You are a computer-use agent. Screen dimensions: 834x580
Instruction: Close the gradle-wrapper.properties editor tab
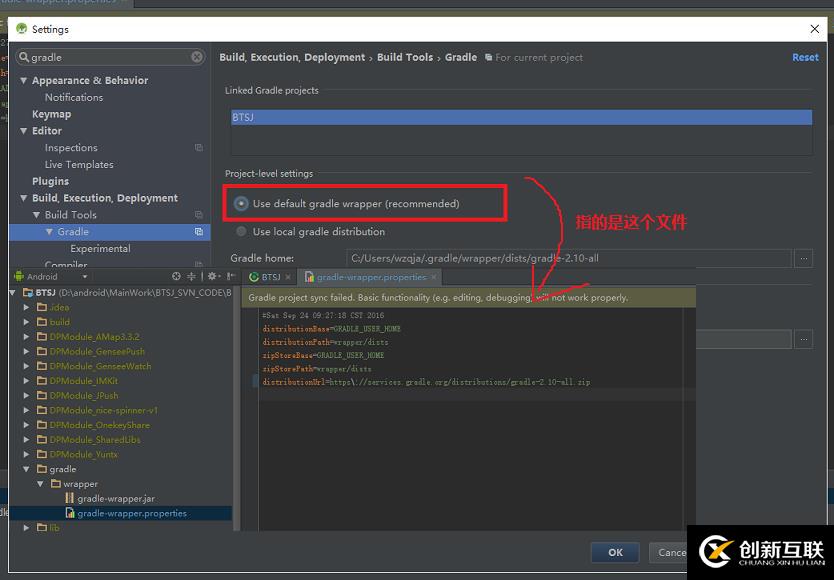(x=433, y=277)
